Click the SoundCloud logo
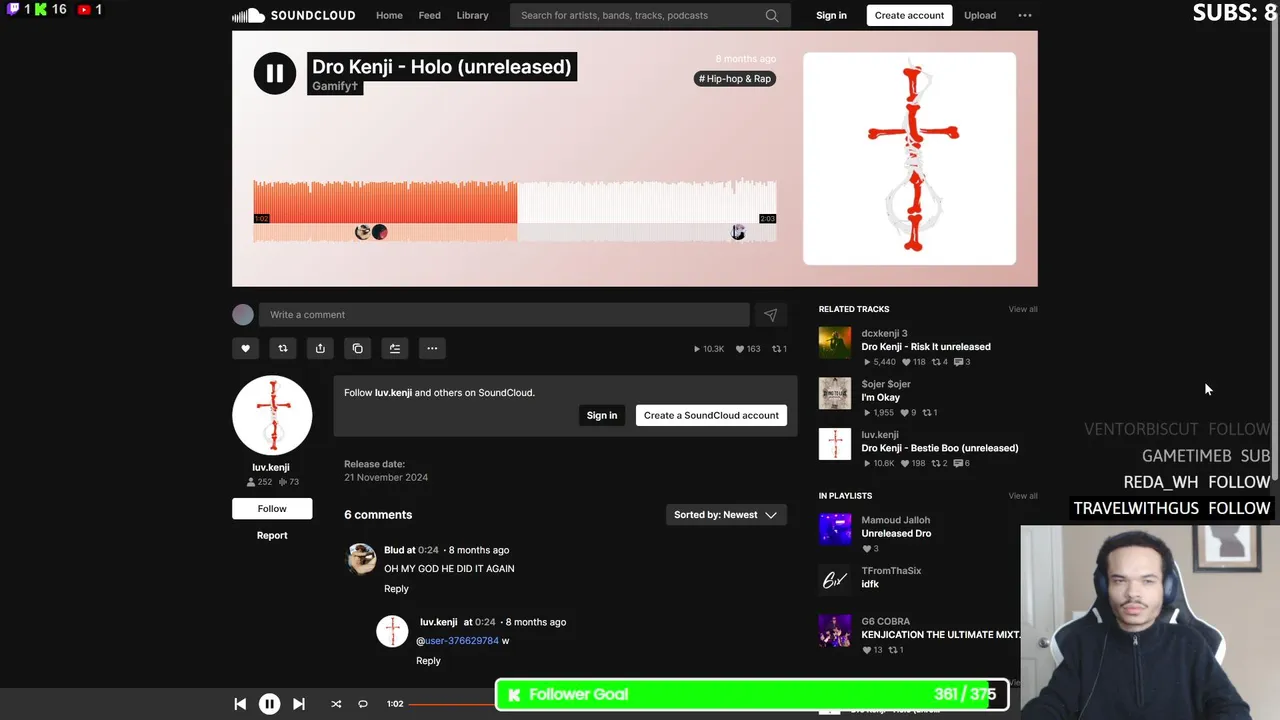The image size is (1280, 720). coord(293,15)
